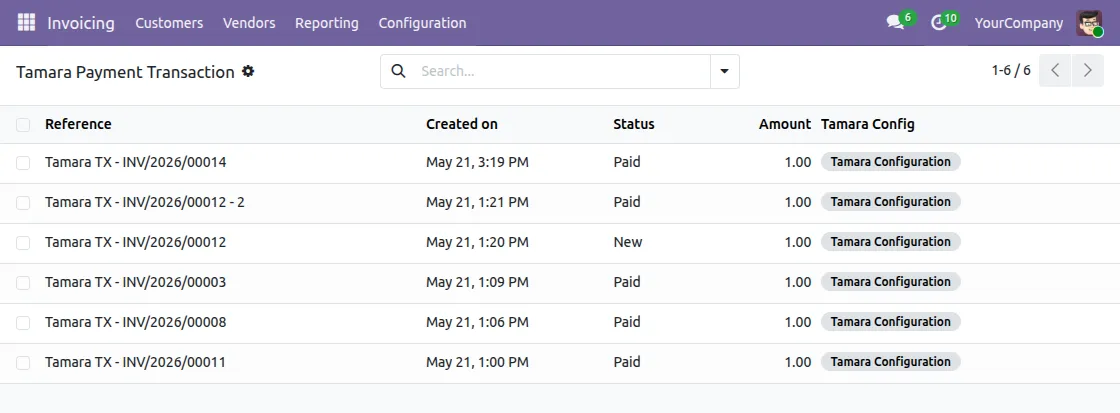Open record Tamara TX - INV/2026/00014
This screenshot has width=1120, height=413.
(135, 162)
